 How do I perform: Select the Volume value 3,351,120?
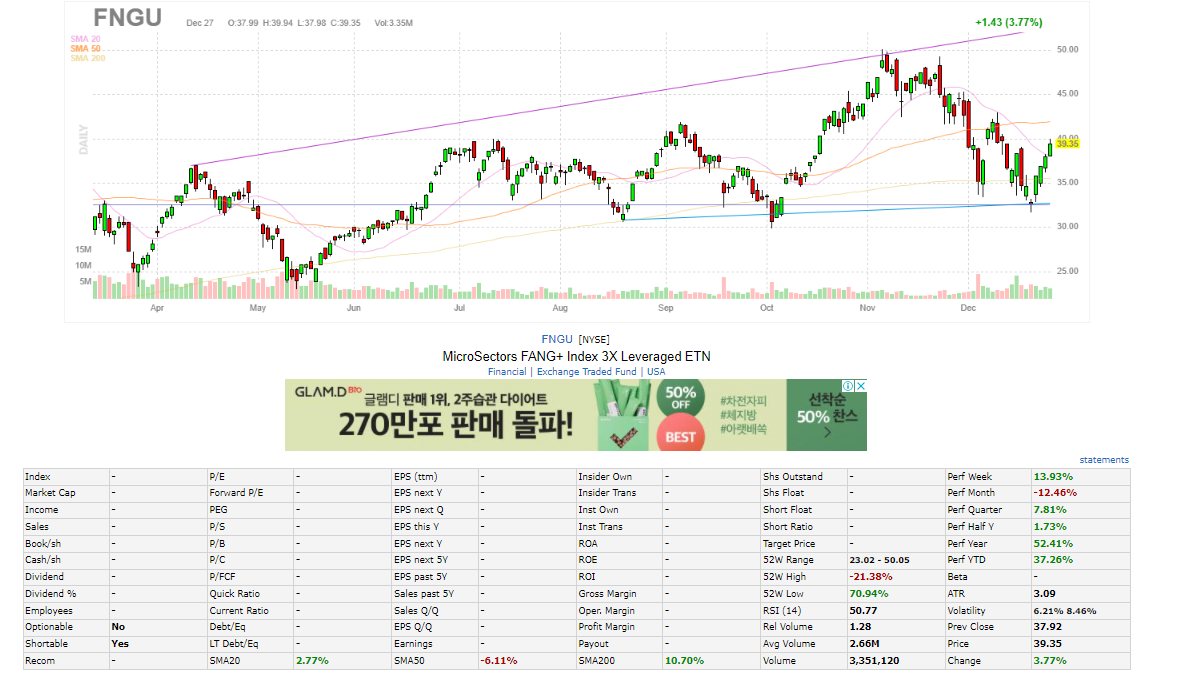(x=874, y=661)
